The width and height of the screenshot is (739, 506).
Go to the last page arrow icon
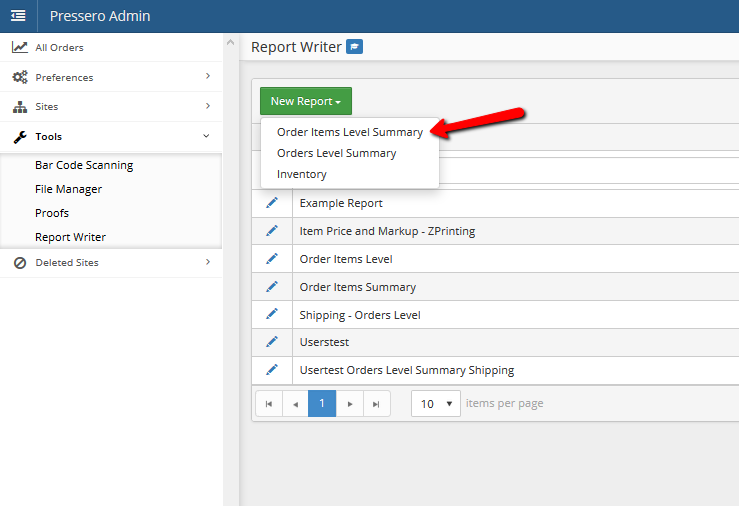click(376, 404)
